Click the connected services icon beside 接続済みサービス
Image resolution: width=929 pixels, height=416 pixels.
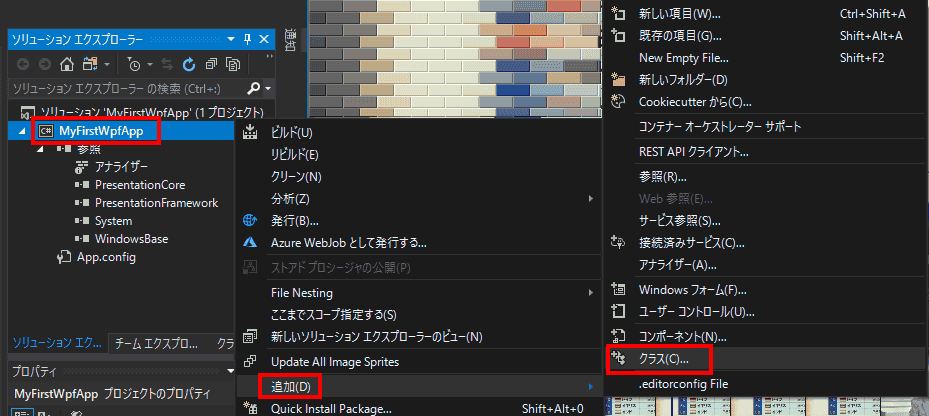pos(619,242)
